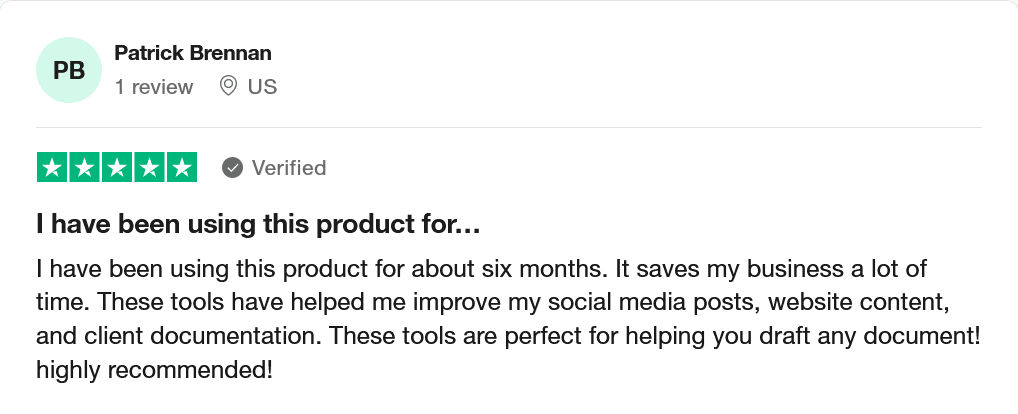Click the first green rating star
This screenshot has width=1018, height=414.
tap(52, 168)
